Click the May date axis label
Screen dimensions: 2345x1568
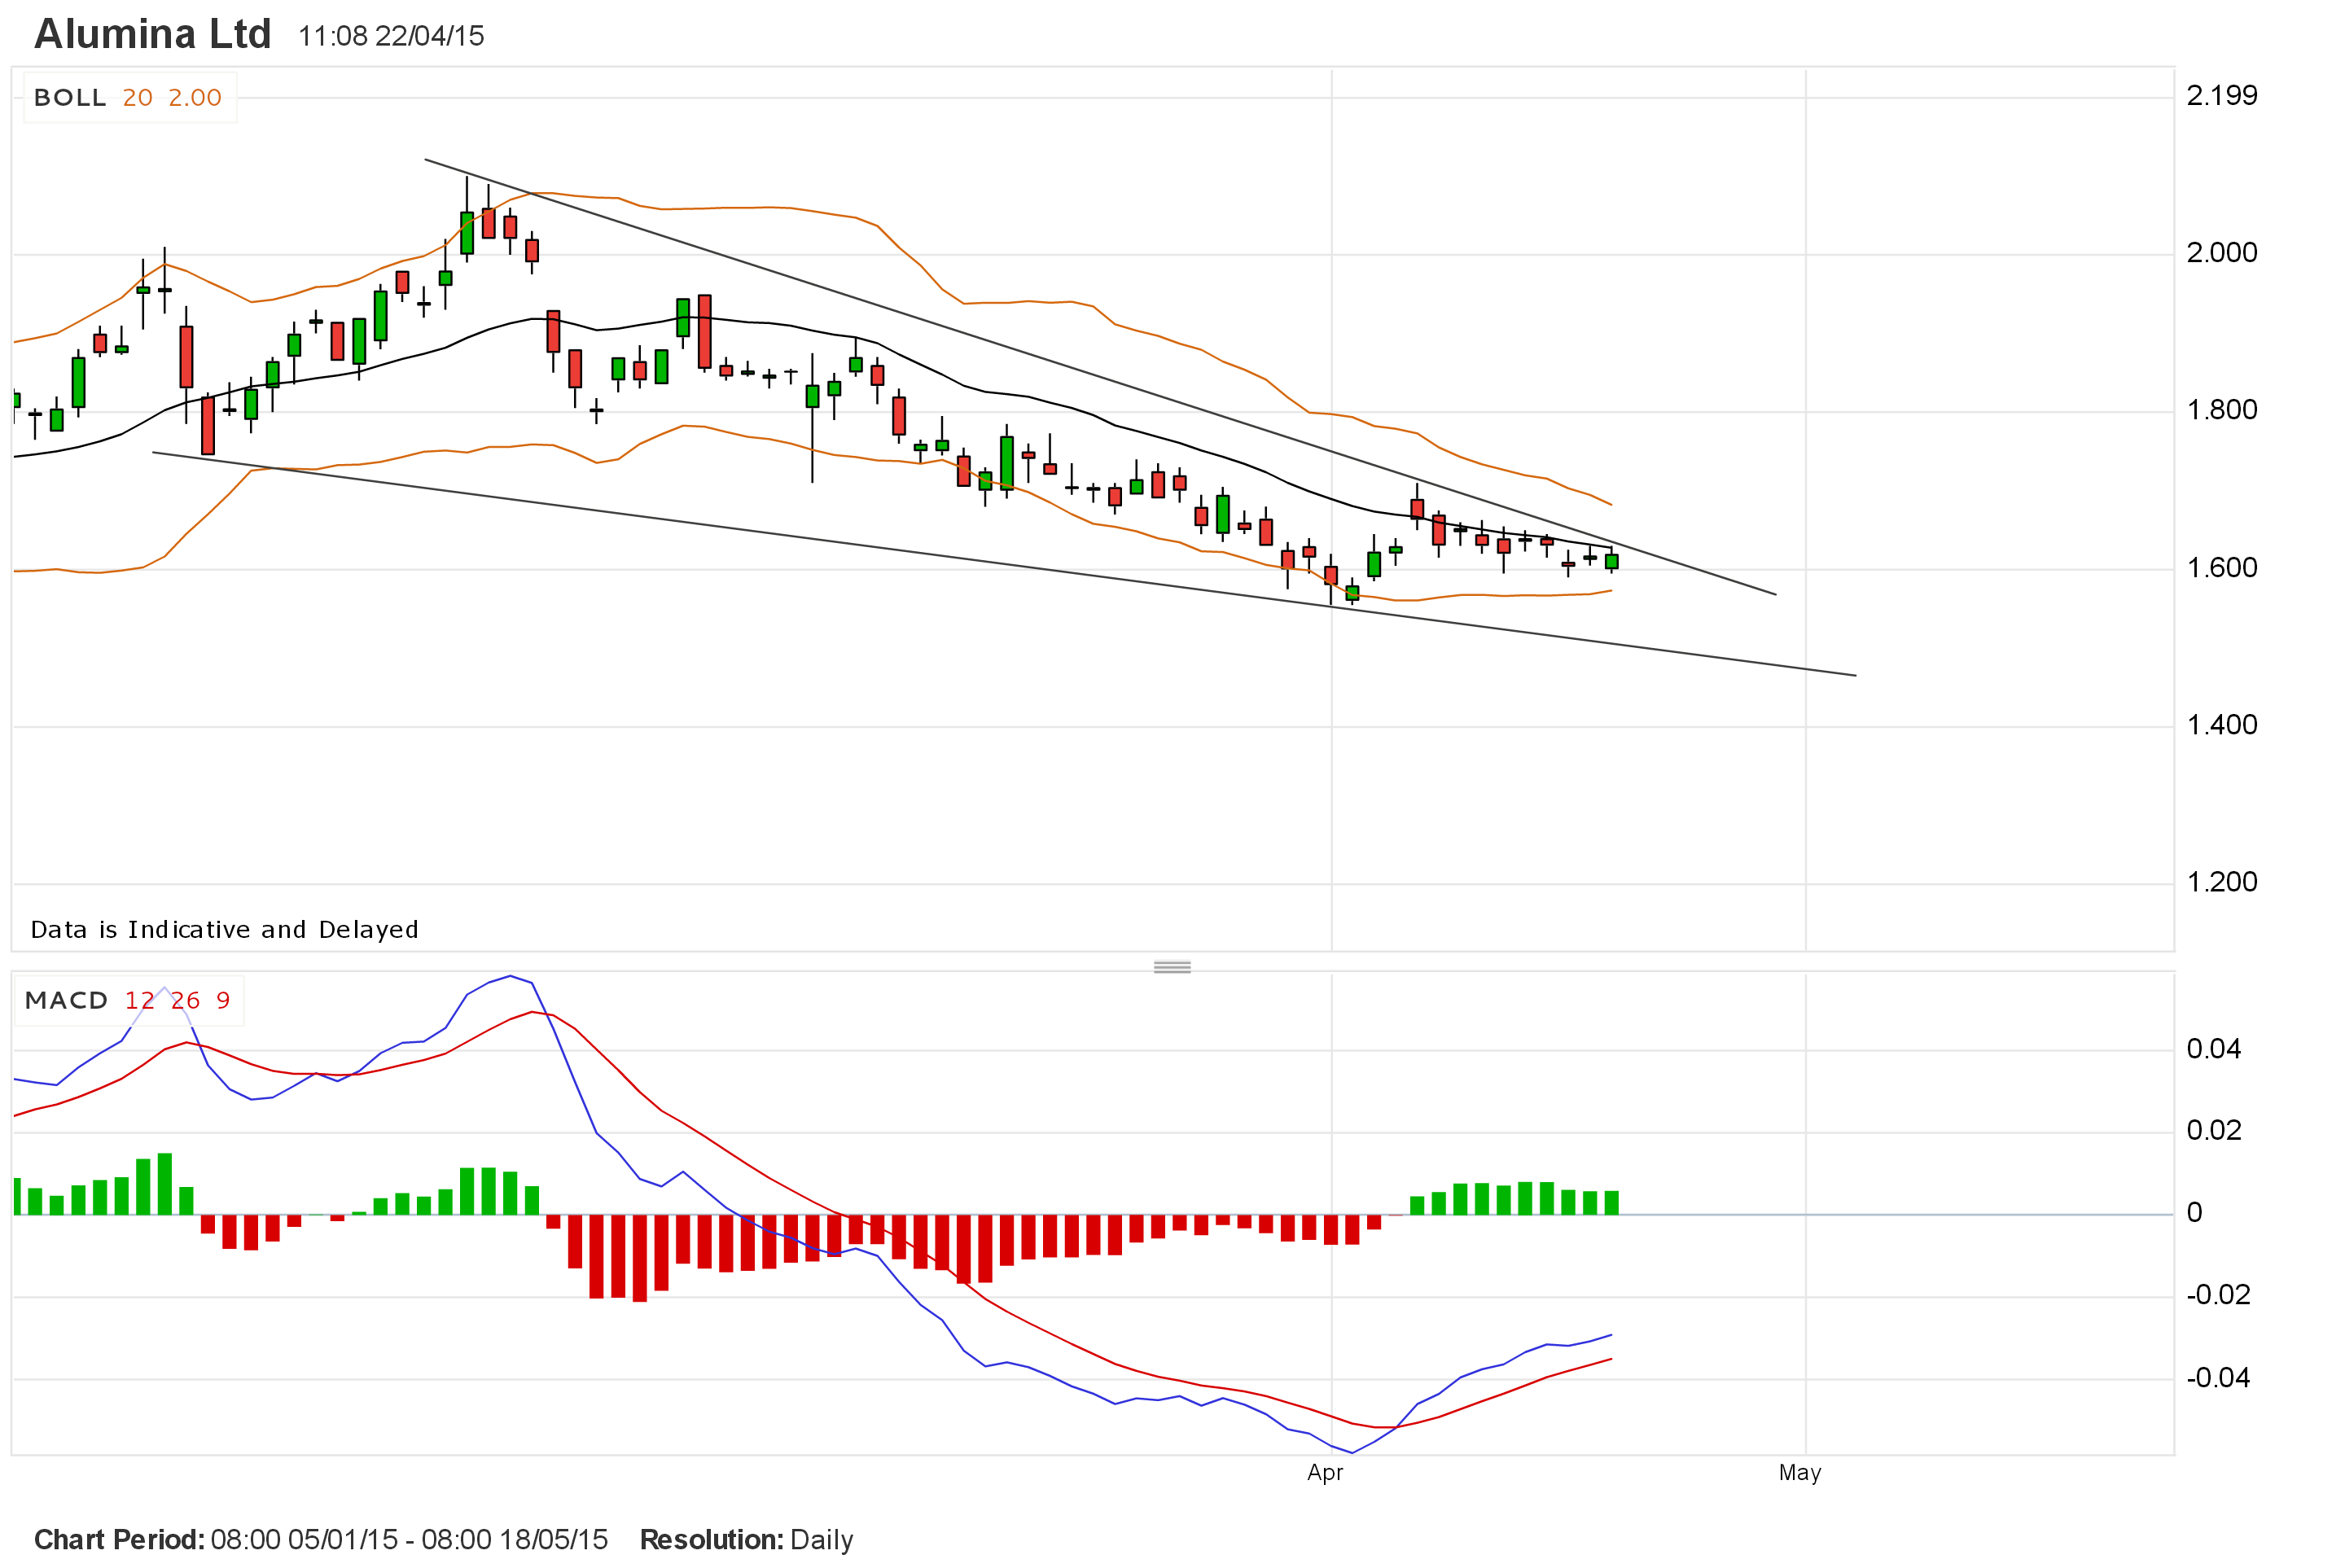point(1800,1473)
